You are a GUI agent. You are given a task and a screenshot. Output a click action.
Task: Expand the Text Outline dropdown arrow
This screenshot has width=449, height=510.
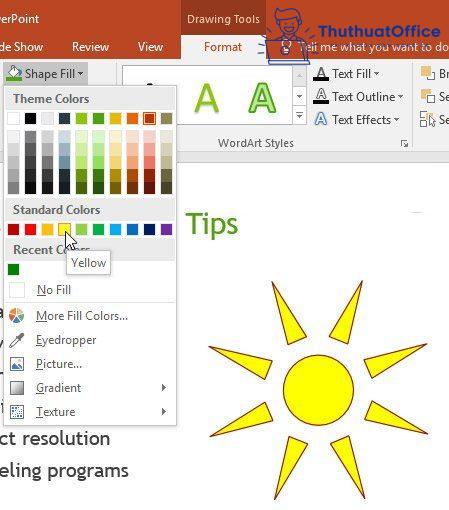pos(400,97)
